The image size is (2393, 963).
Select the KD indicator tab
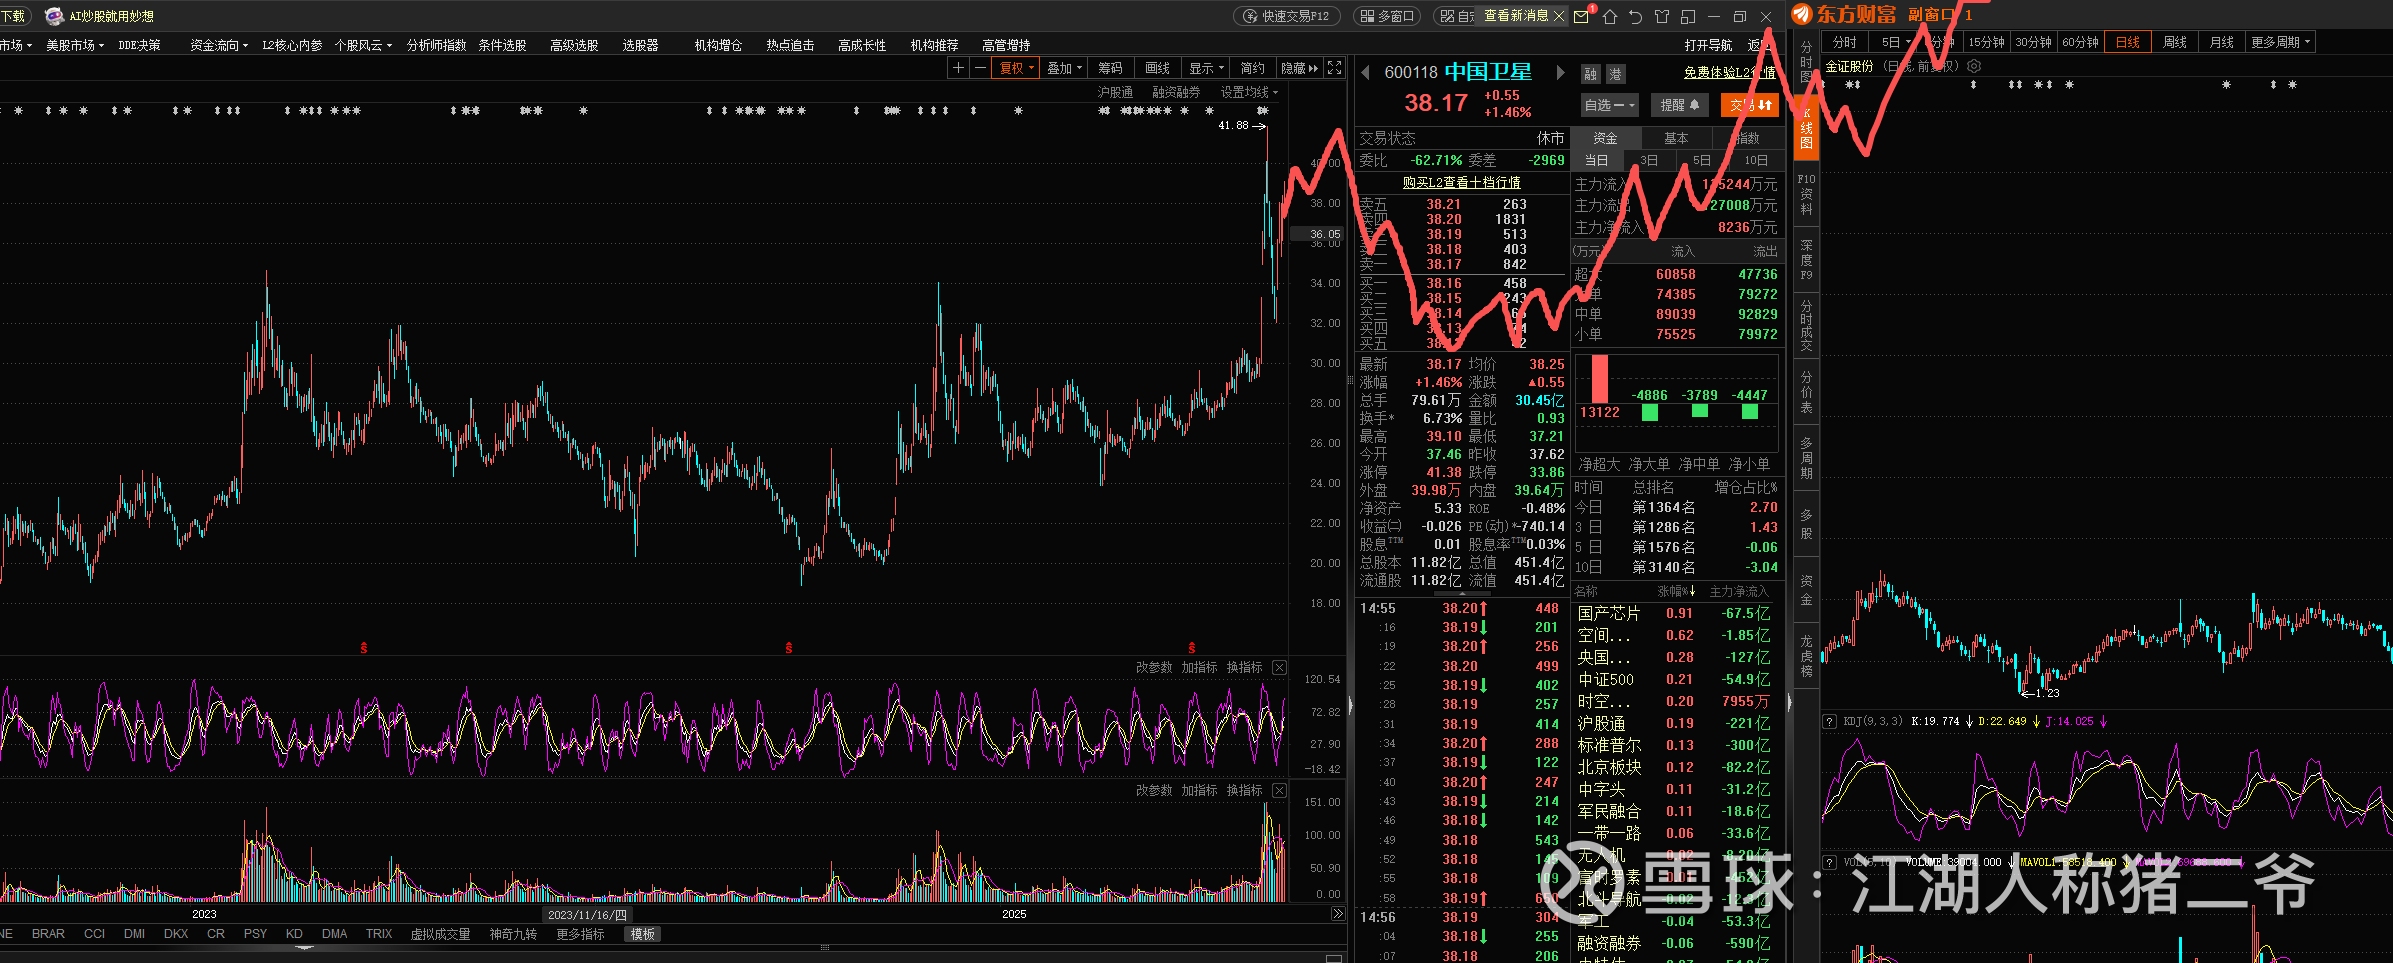[x=294, y=934]
